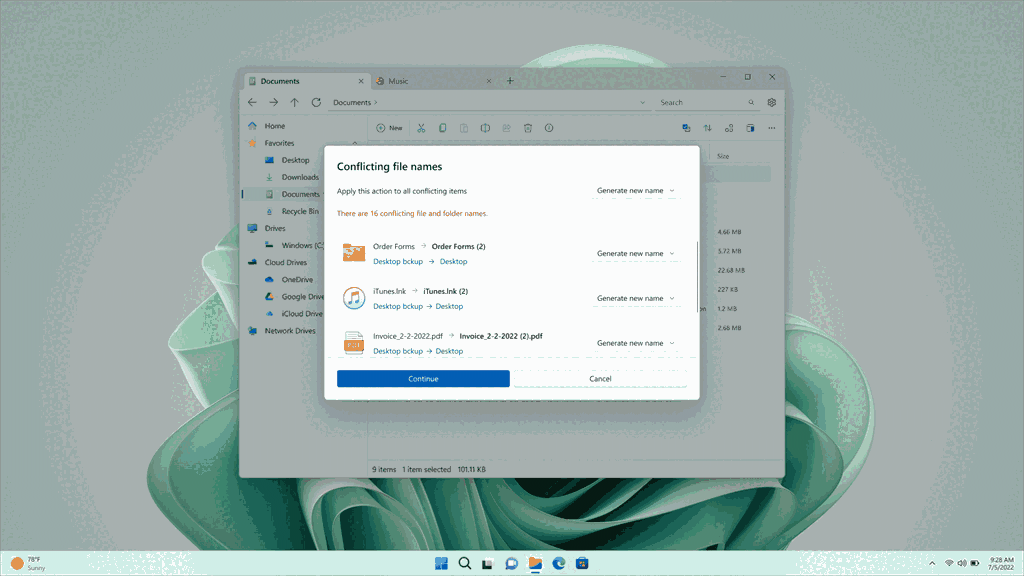This screenshot has width=1024, height=576.
Task: Click the Share icon in the toolbar
Action: click(506, 127)
